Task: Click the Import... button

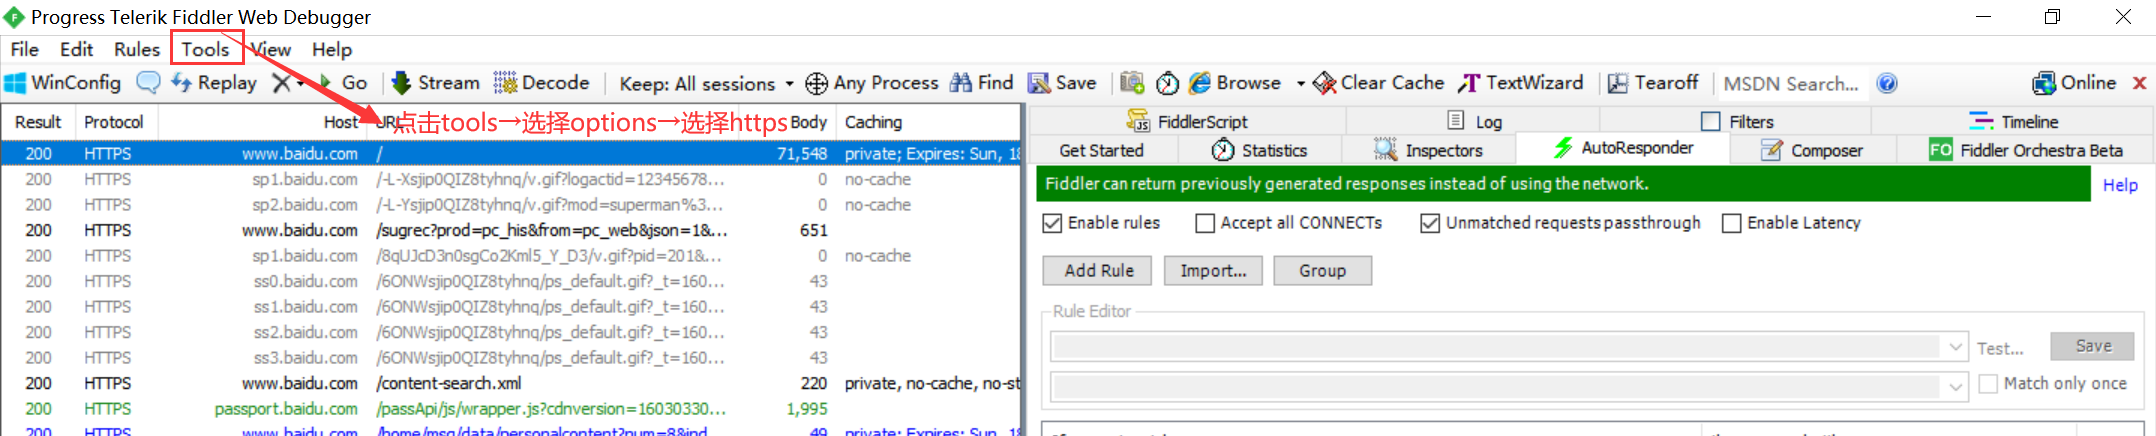Action: pyautogui.click(x=1213, y=271)
